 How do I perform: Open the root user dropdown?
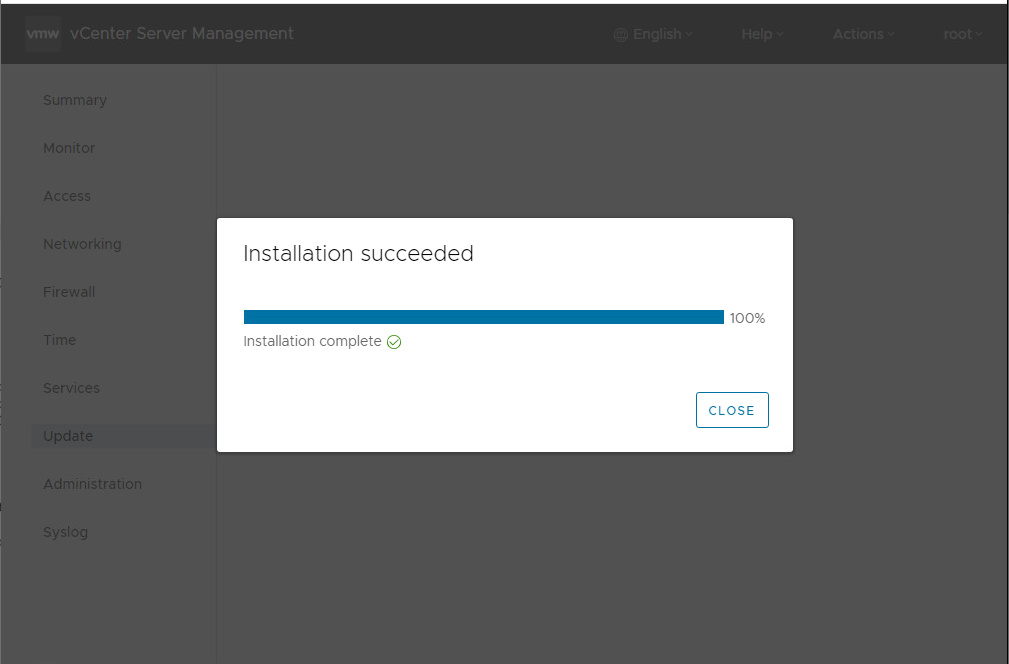coord(963,34)
